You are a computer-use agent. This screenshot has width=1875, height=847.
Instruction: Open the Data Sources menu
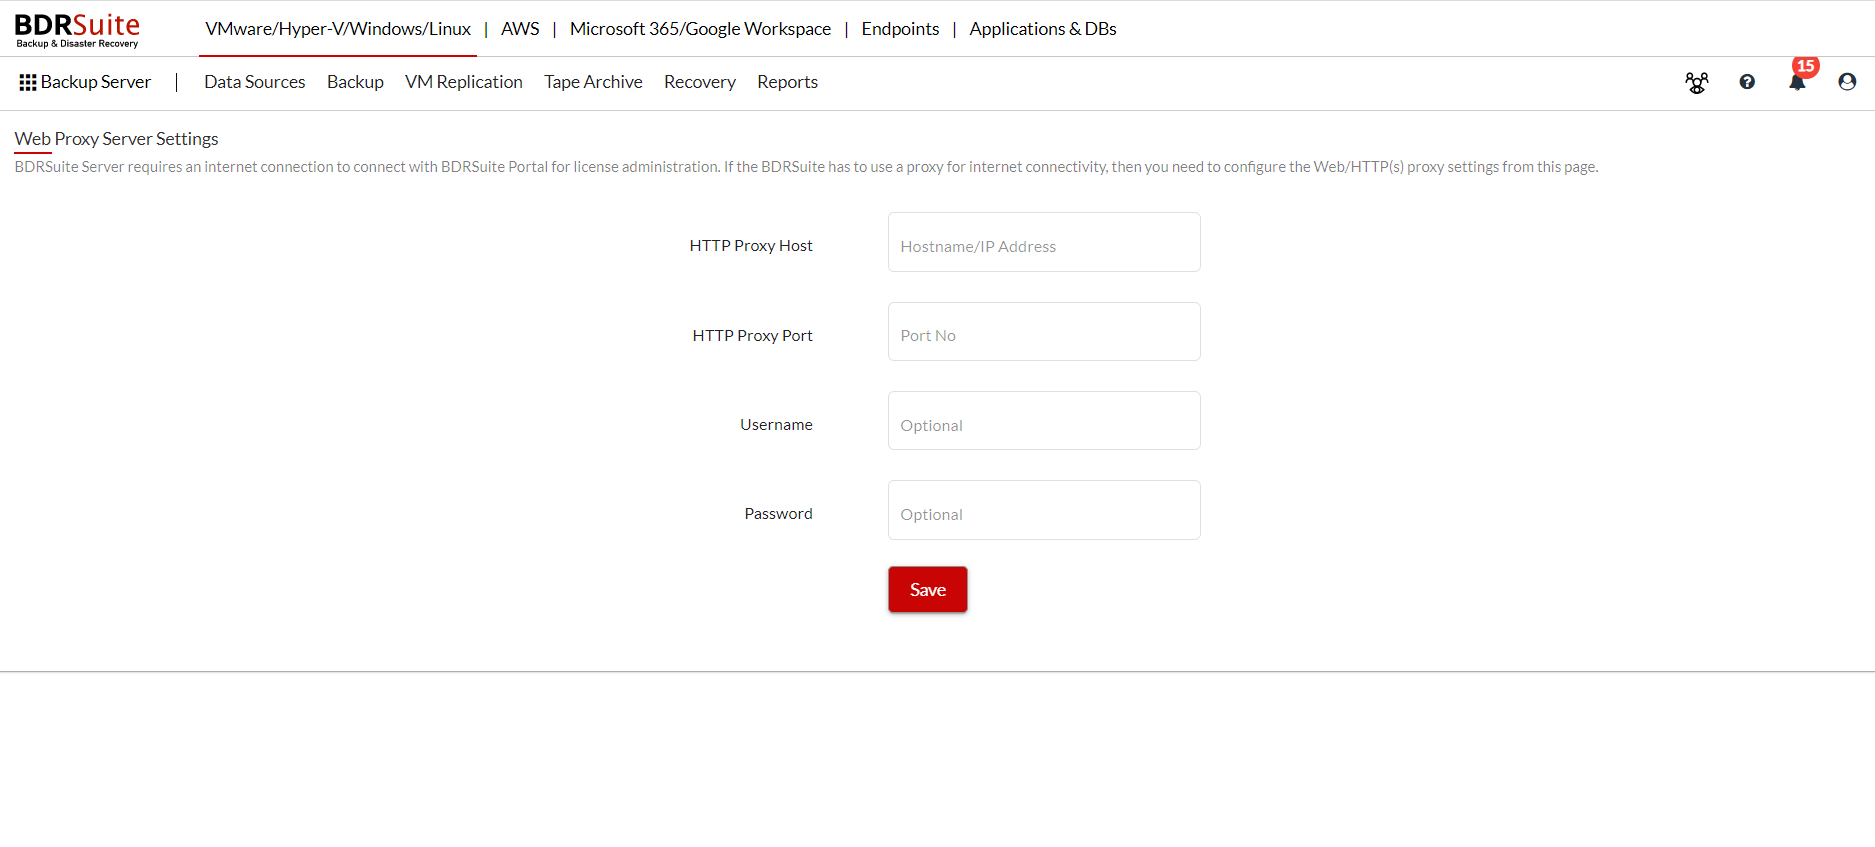tap(255, 82)
